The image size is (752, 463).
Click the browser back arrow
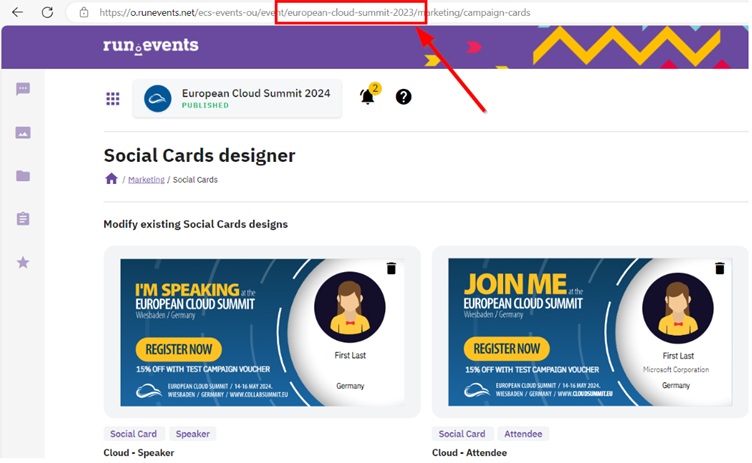tap(17, 12)
